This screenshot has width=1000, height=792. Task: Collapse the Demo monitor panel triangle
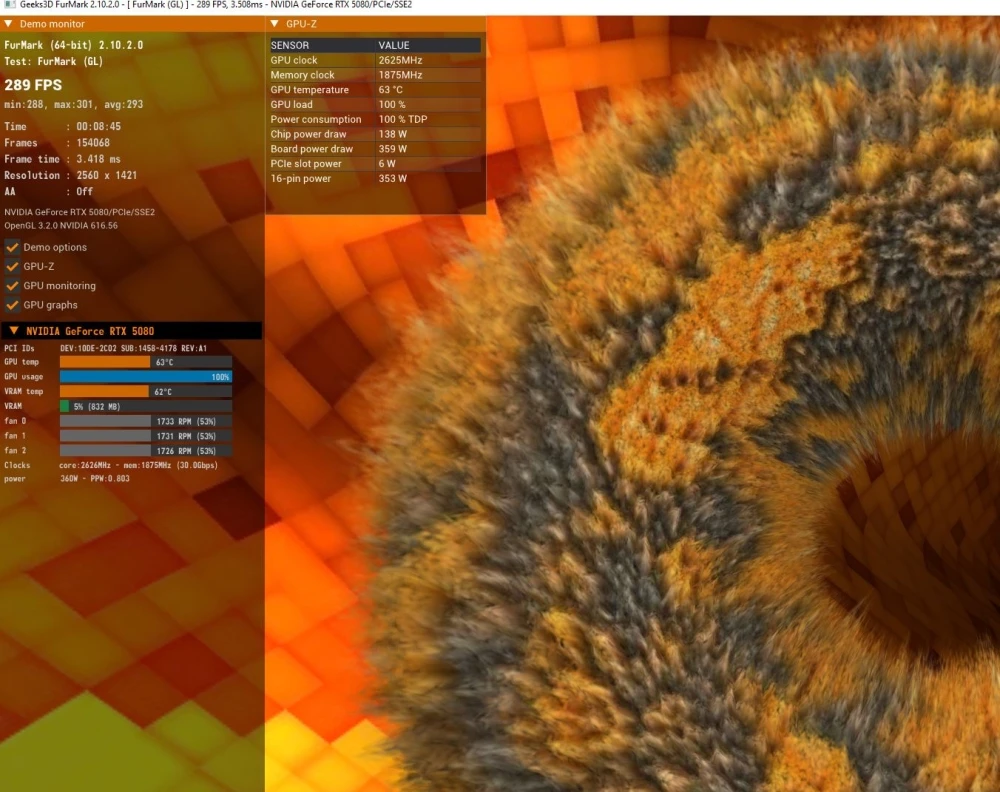(x=8, y=24)
